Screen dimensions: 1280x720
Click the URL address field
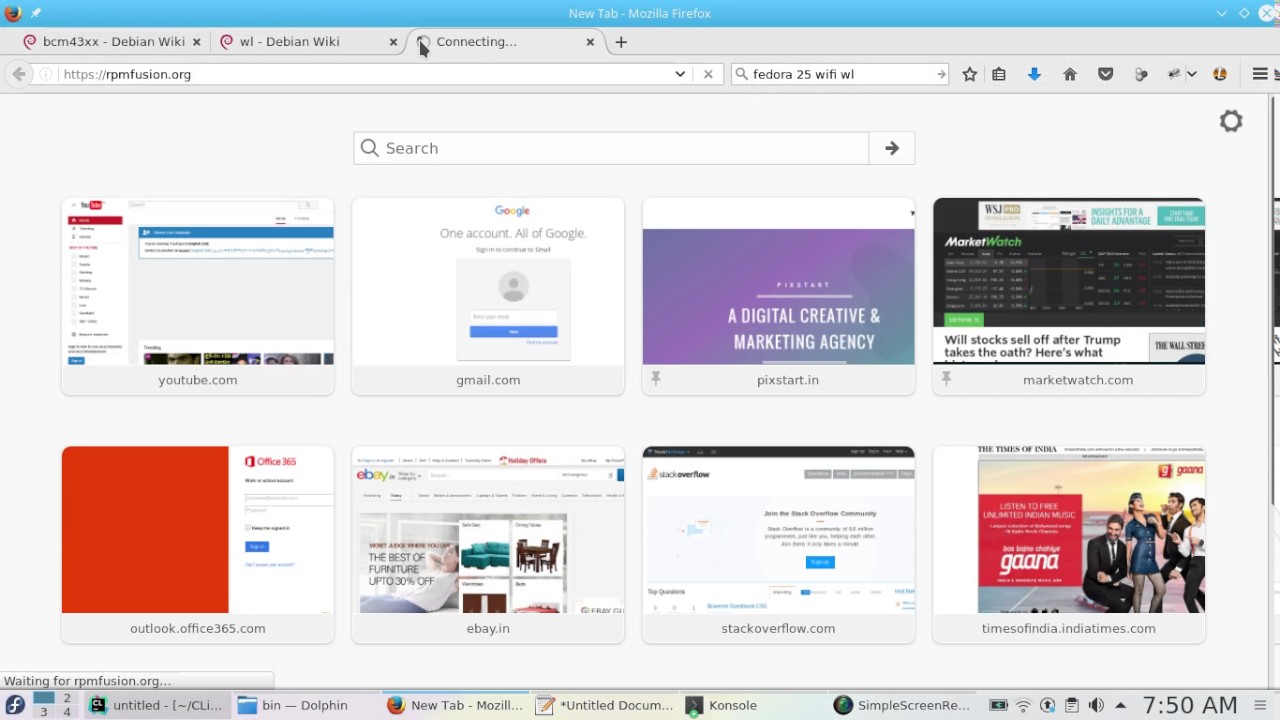point(365,74)
